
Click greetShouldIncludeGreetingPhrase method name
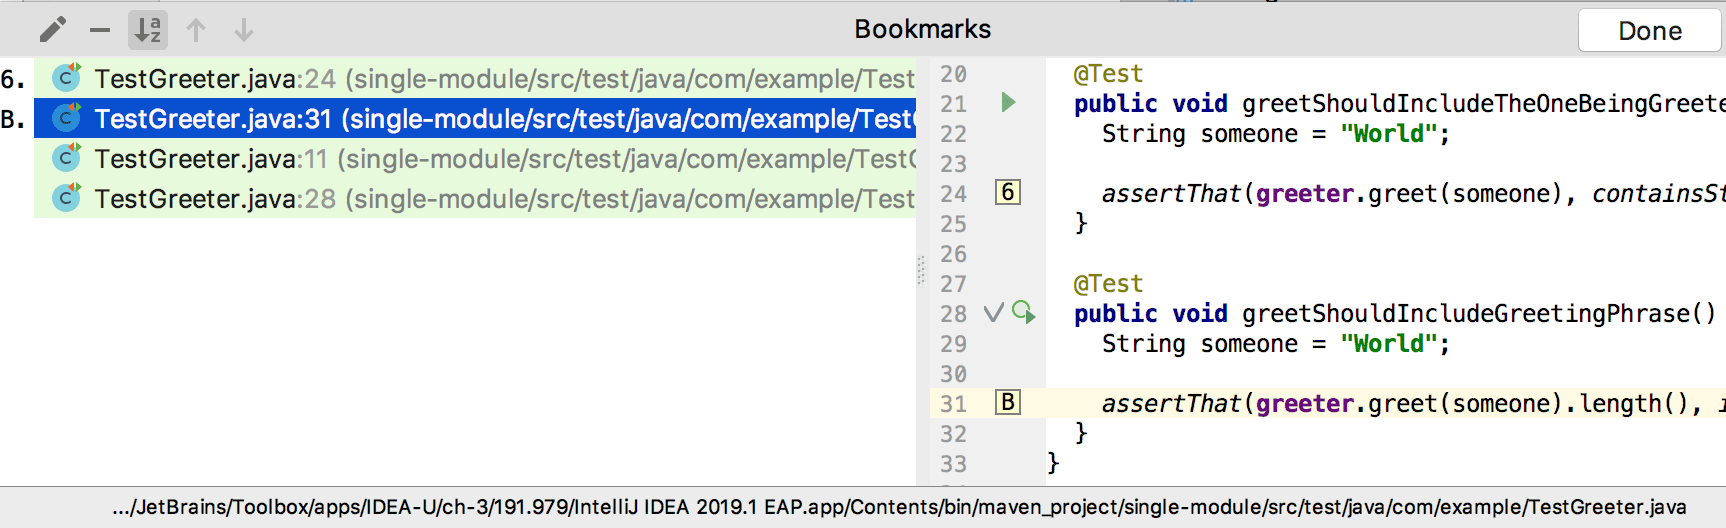coord(1465,314)
